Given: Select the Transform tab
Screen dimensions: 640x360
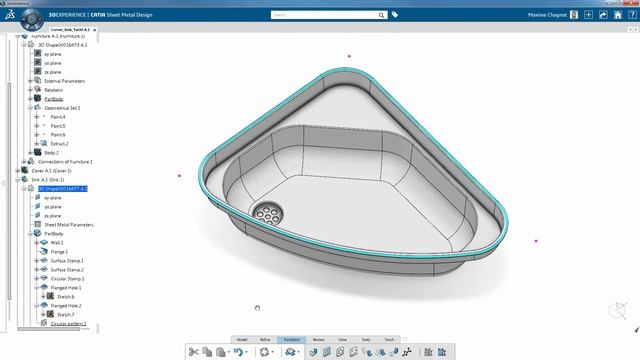Looking at the screenshot, I should pyautogui.click(x=291, y=340).
